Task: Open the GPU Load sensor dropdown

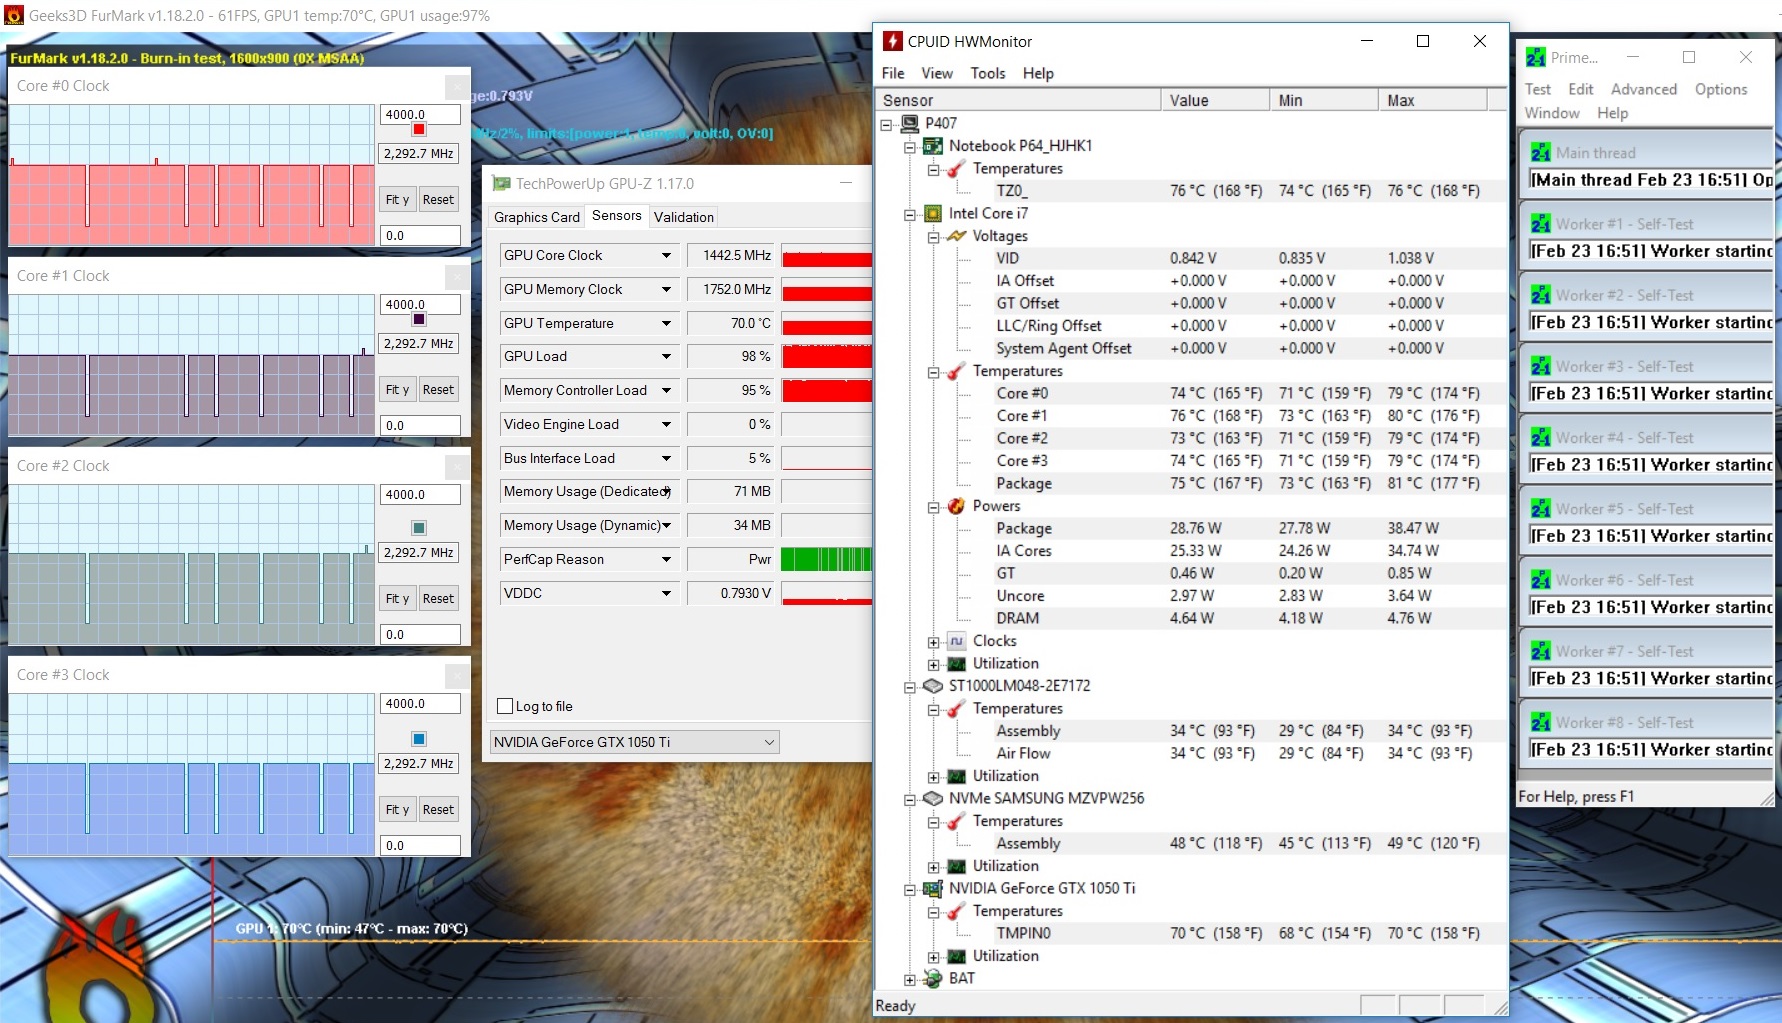Action: [667, 356]
